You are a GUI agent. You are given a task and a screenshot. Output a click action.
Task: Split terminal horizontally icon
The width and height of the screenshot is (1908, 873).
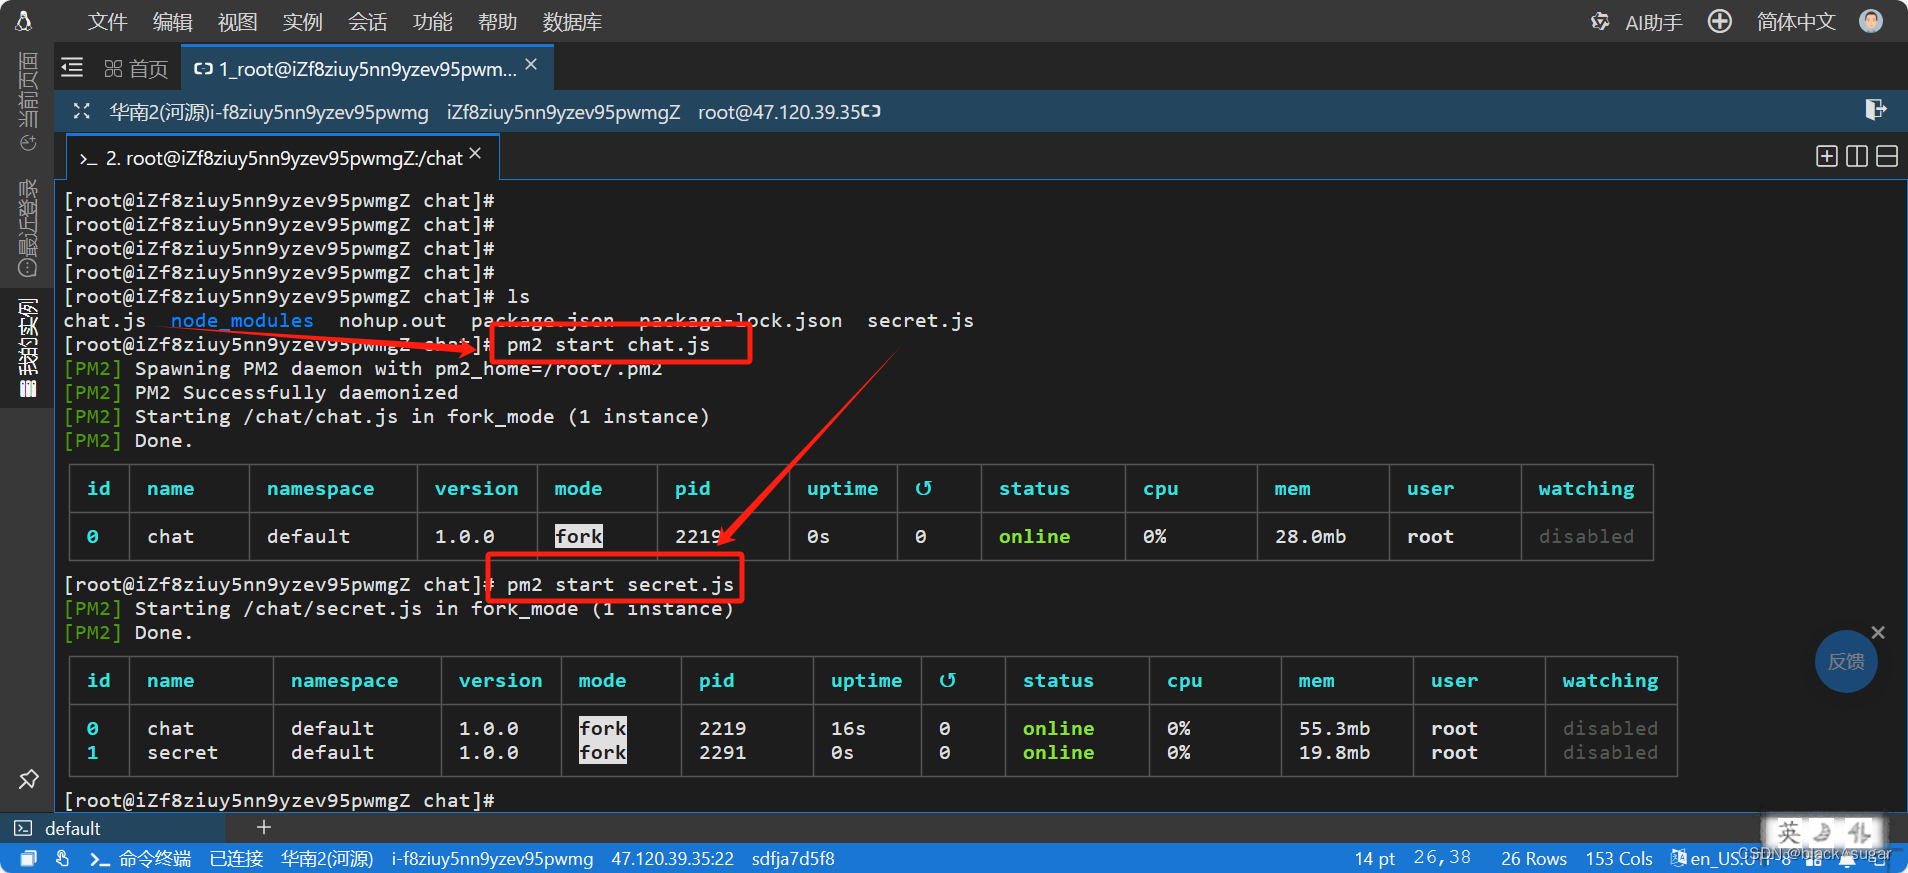tap(1887, 156)
